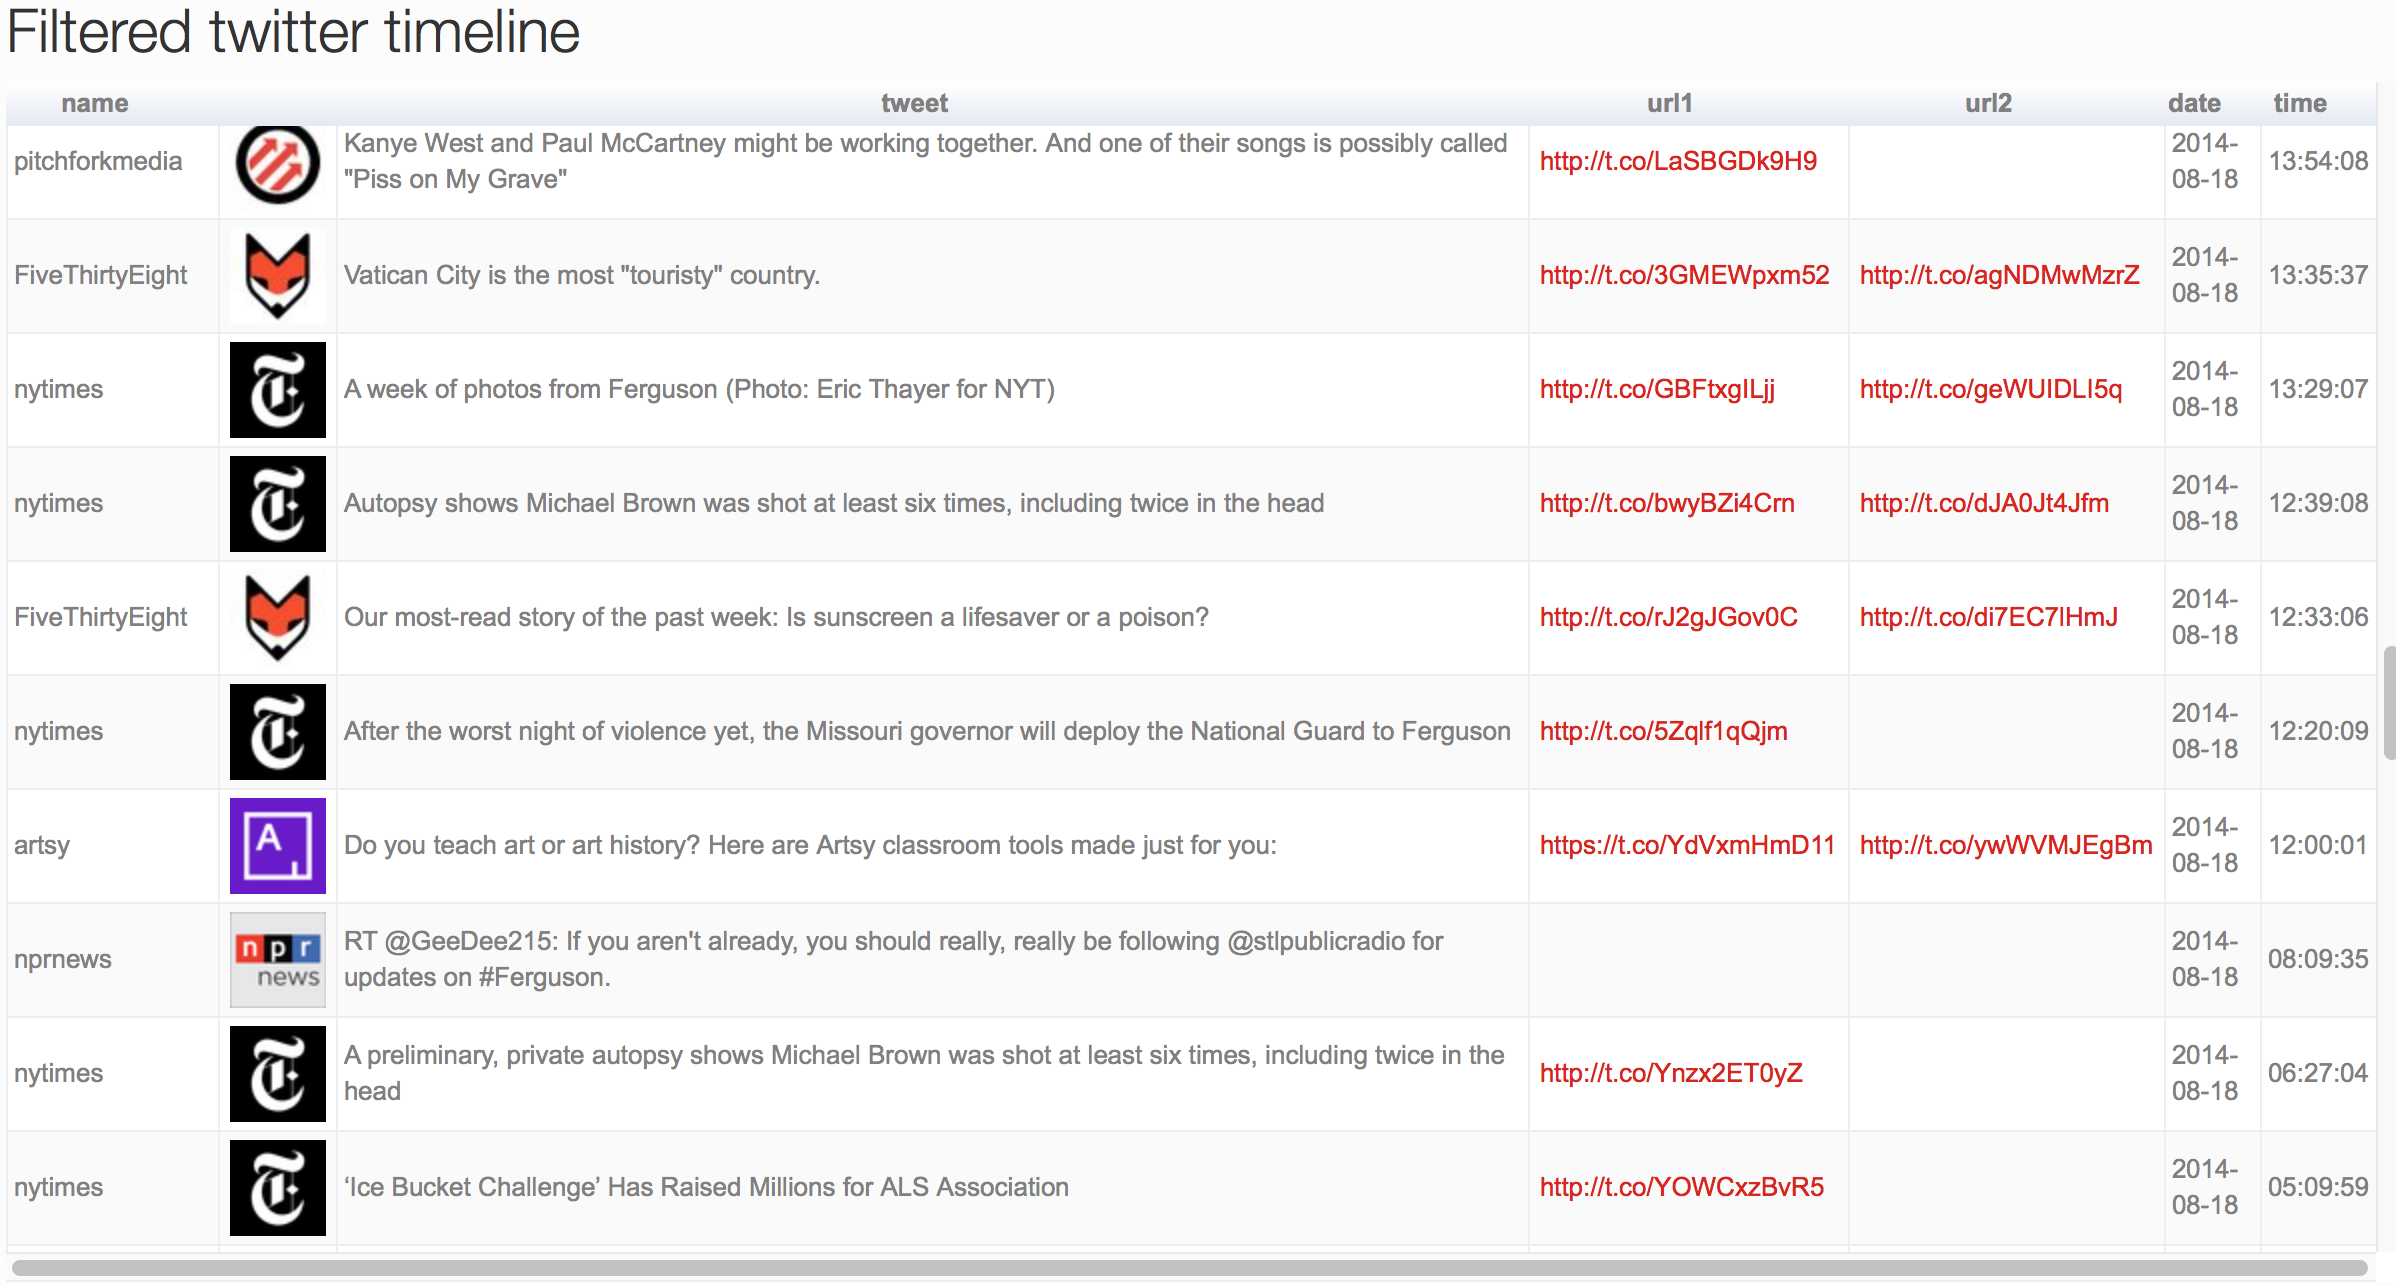Click the horizontal scrollbar at the bottom

click(x=1188, y=1268)
